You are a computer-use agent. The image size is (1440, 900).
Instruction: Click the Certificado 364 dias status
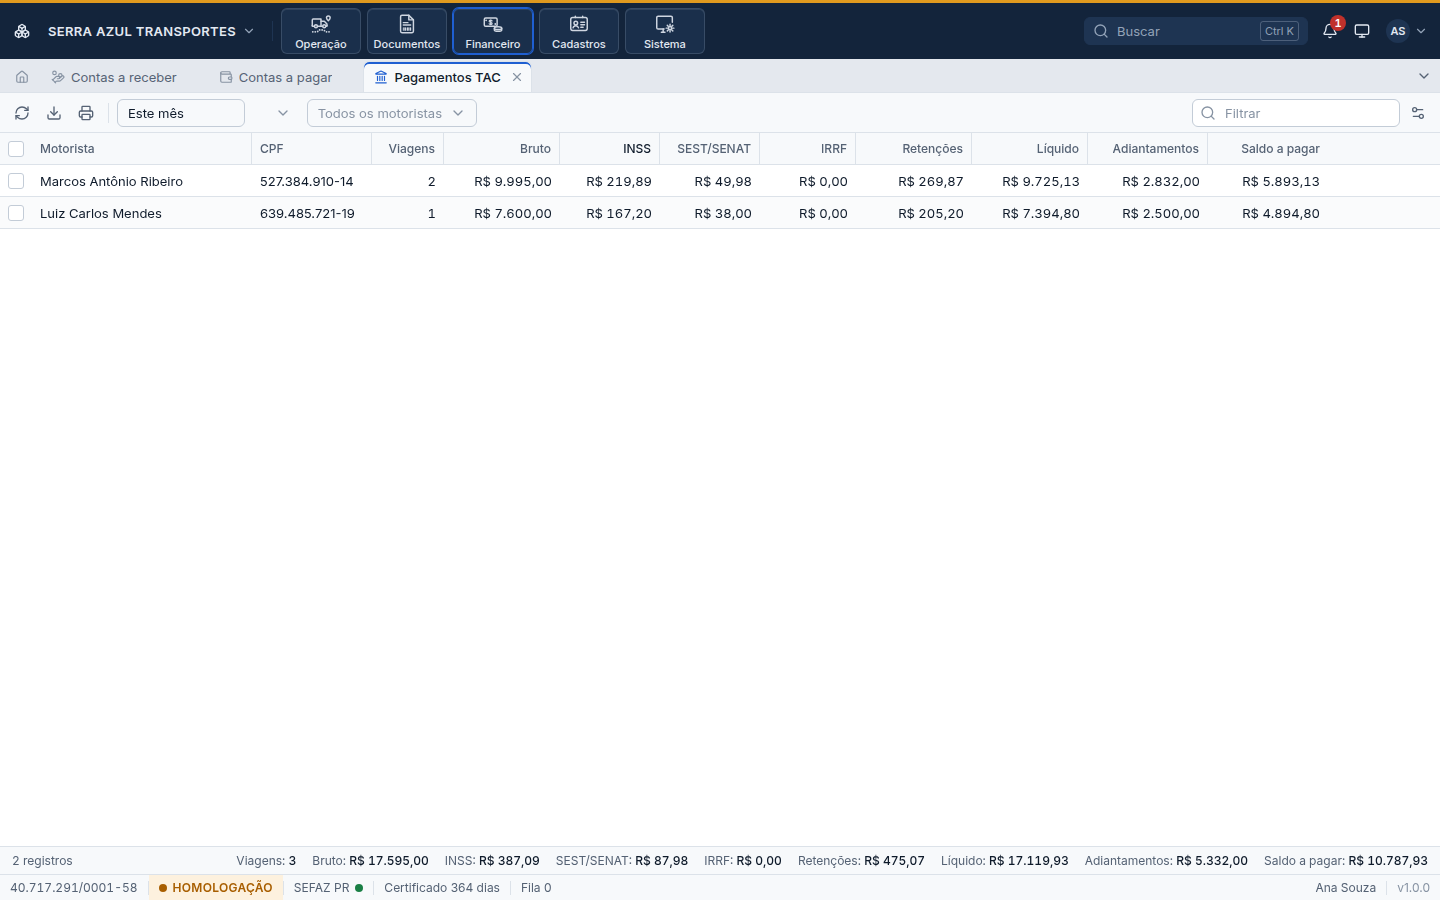[442, 888]
